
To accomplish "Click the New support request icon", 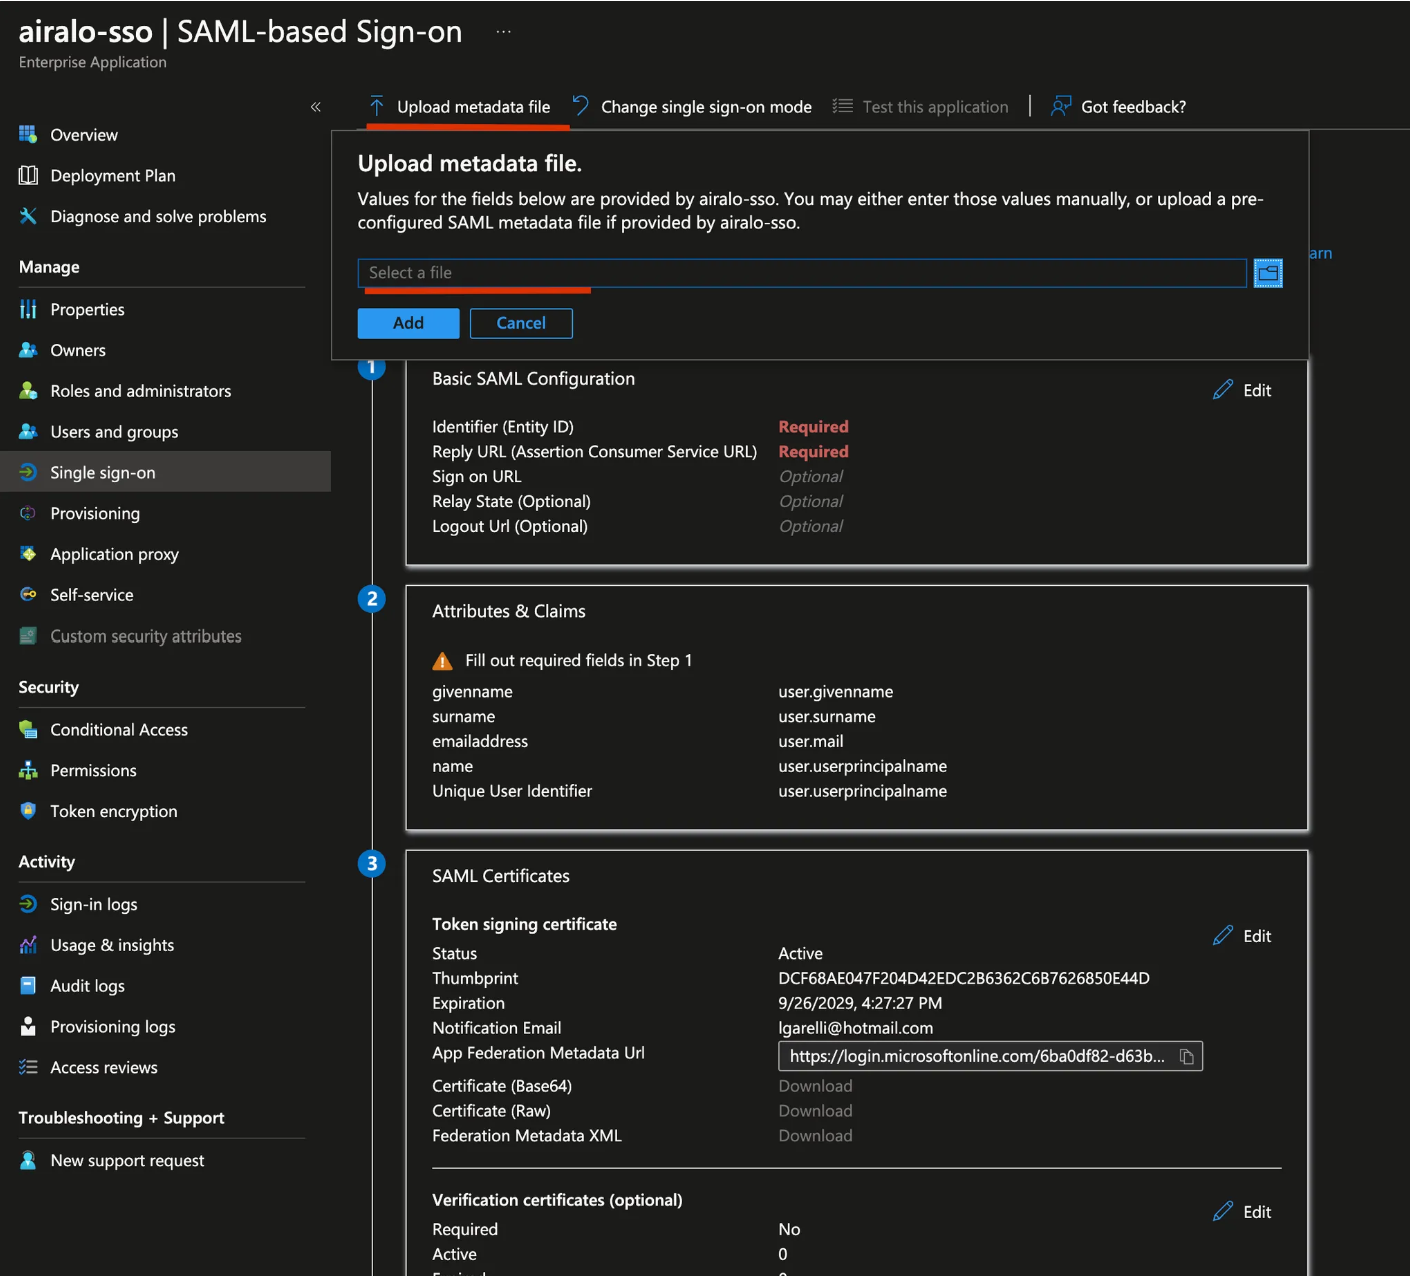I will pos(28,1160).
